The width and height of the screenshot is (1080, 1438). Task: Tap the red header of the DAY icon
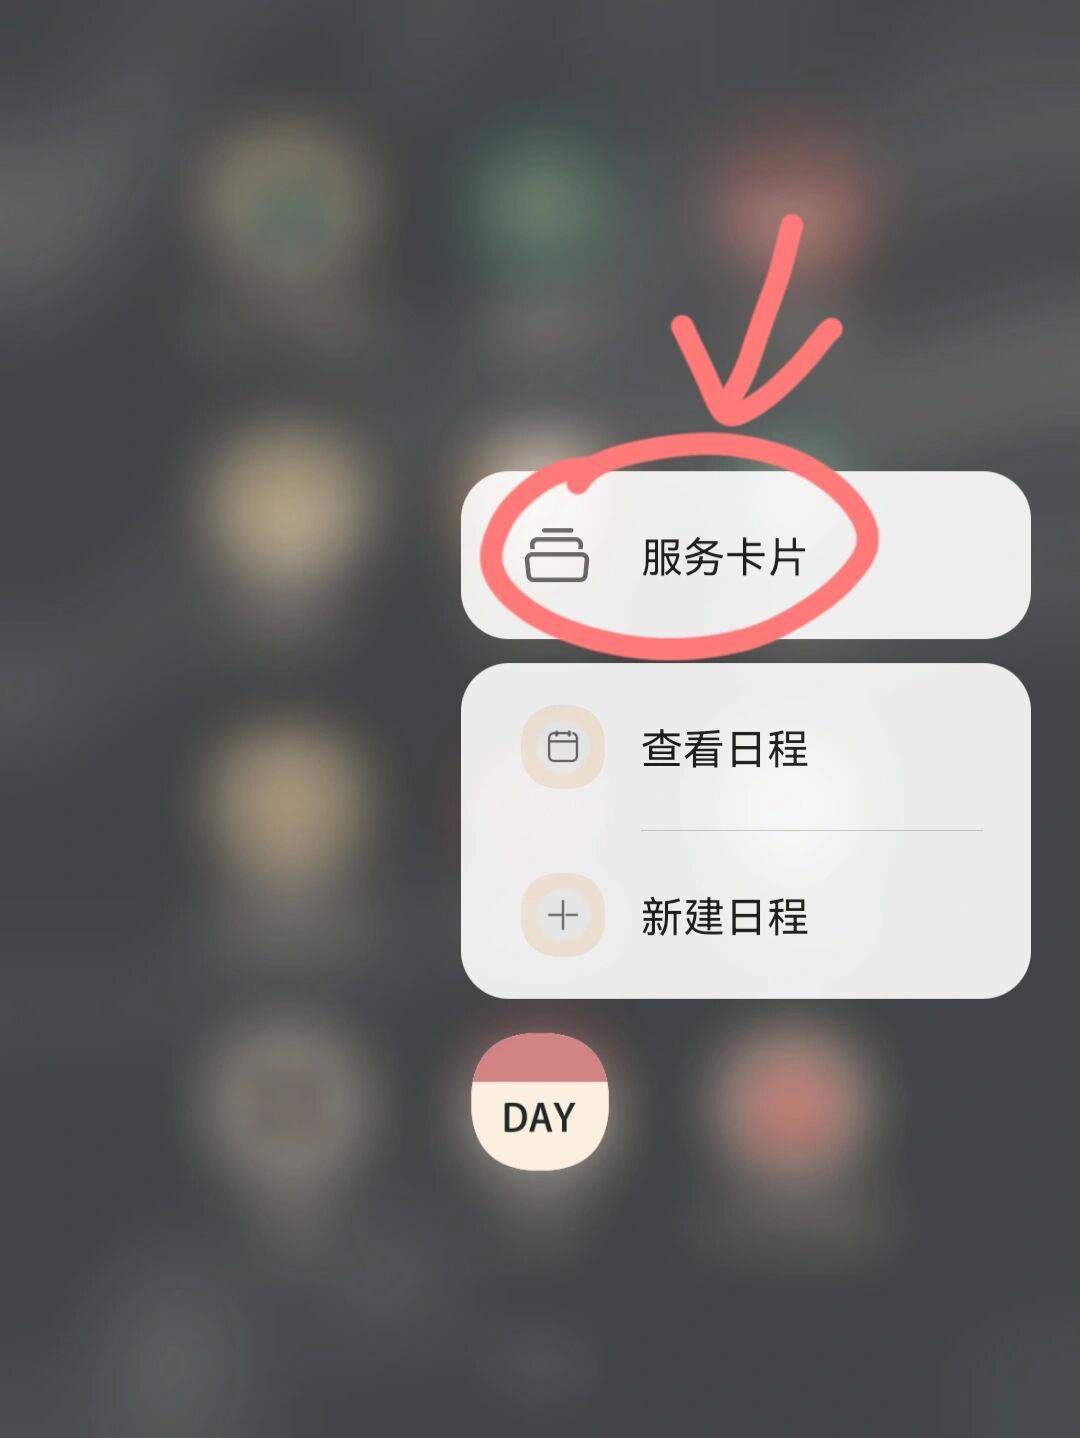click(540, 1058)
